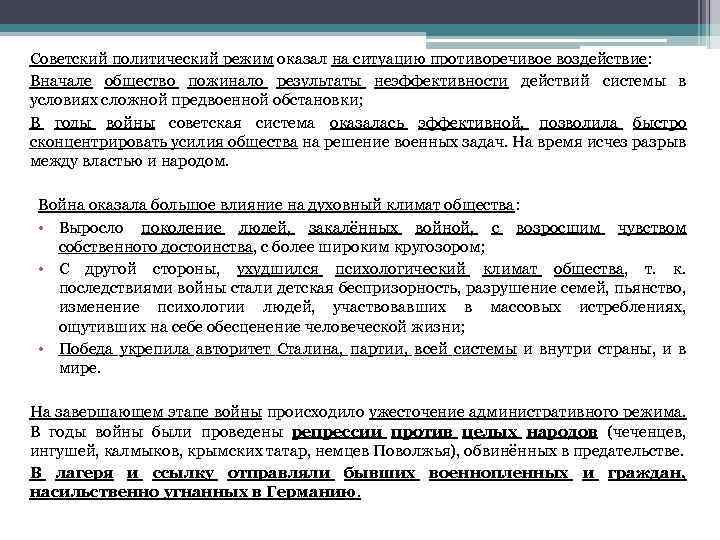Click the words 'детская беспризорность'
The height and width of the screenshot is (540, 720).
coord(366,288)
